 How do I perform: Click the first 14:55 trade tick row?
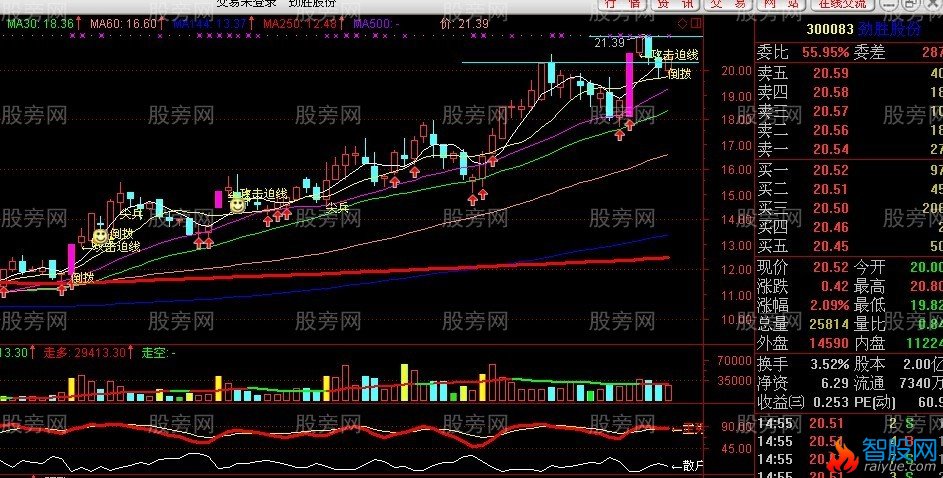pos(849,423)
